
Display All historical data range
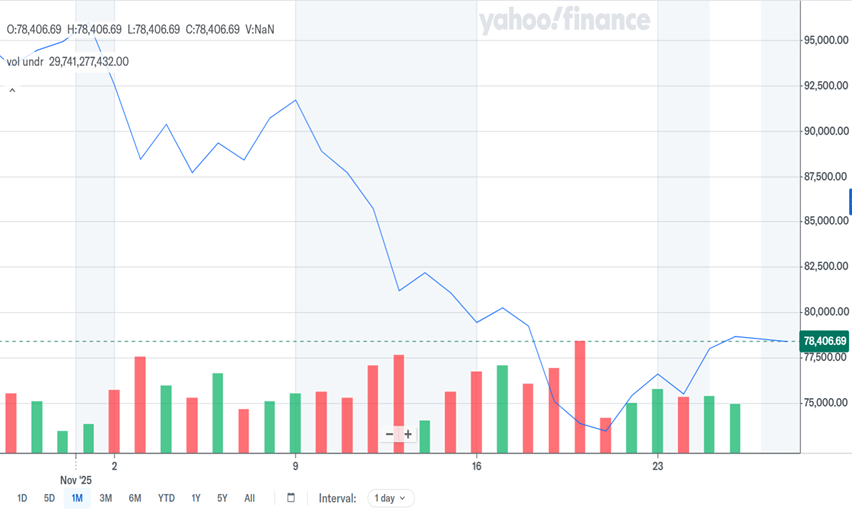(249, 498)
